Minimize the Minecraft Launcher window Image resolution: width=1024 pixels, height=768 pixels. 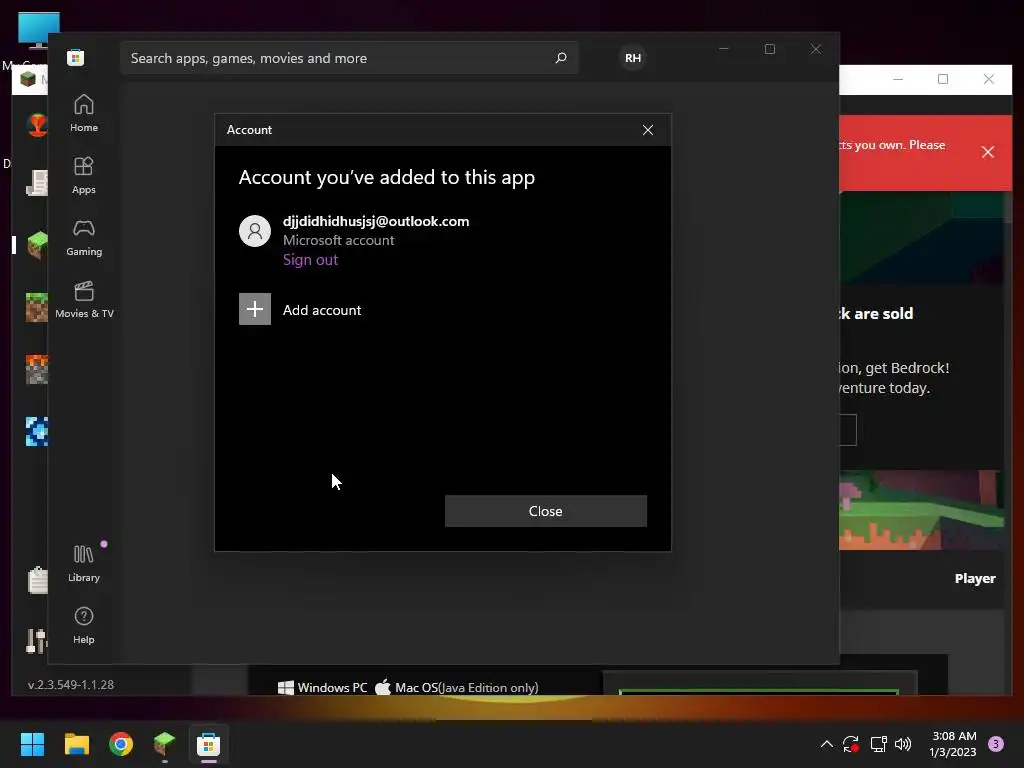pyautogui.click(x=898, y=79)
